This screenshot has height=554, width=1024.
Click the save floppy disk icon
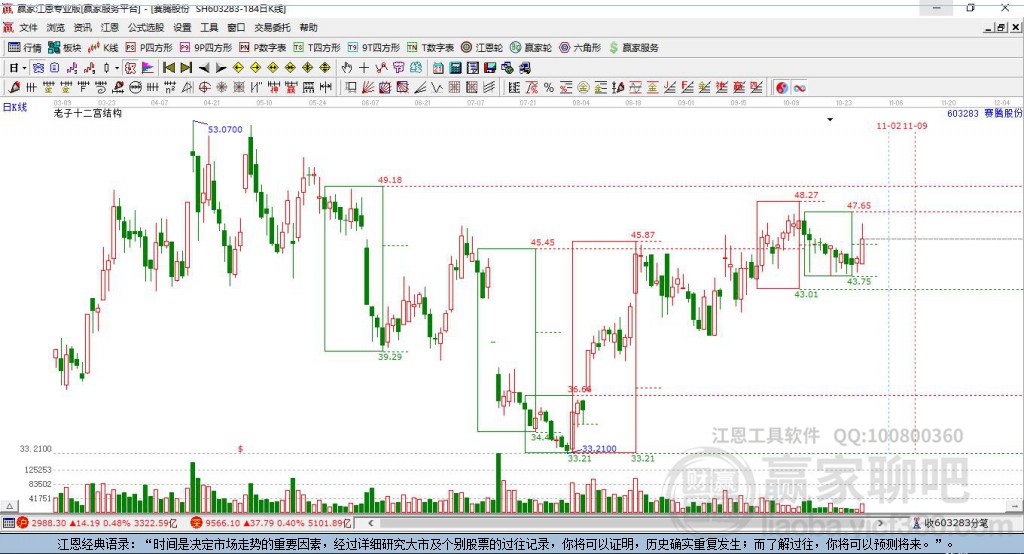490,68
